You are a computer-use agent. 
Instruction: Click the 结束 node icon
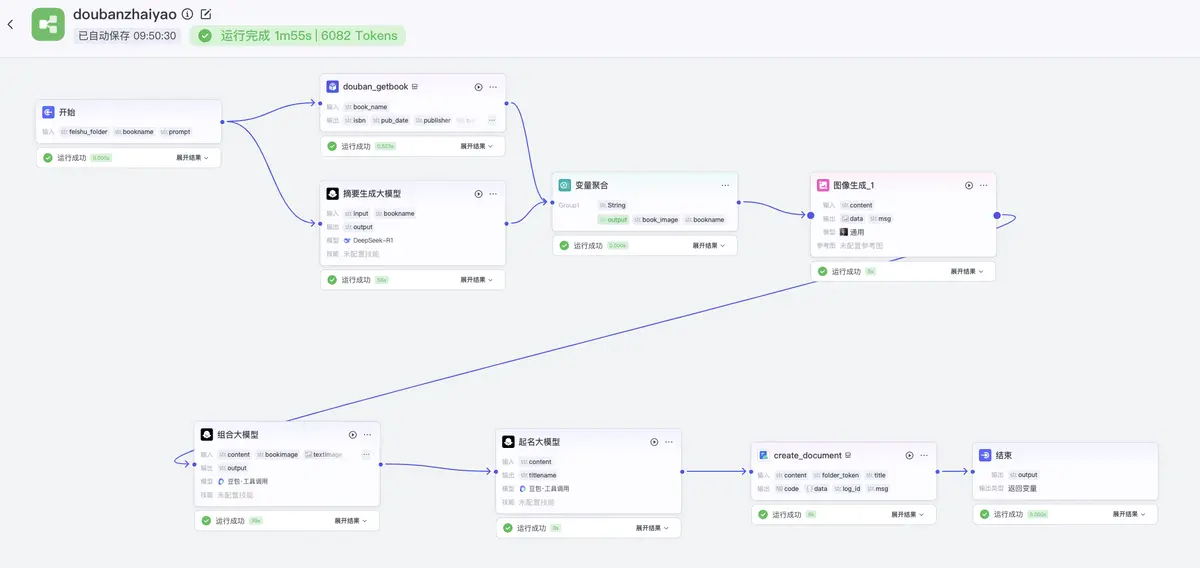click(x=985, y=455)
